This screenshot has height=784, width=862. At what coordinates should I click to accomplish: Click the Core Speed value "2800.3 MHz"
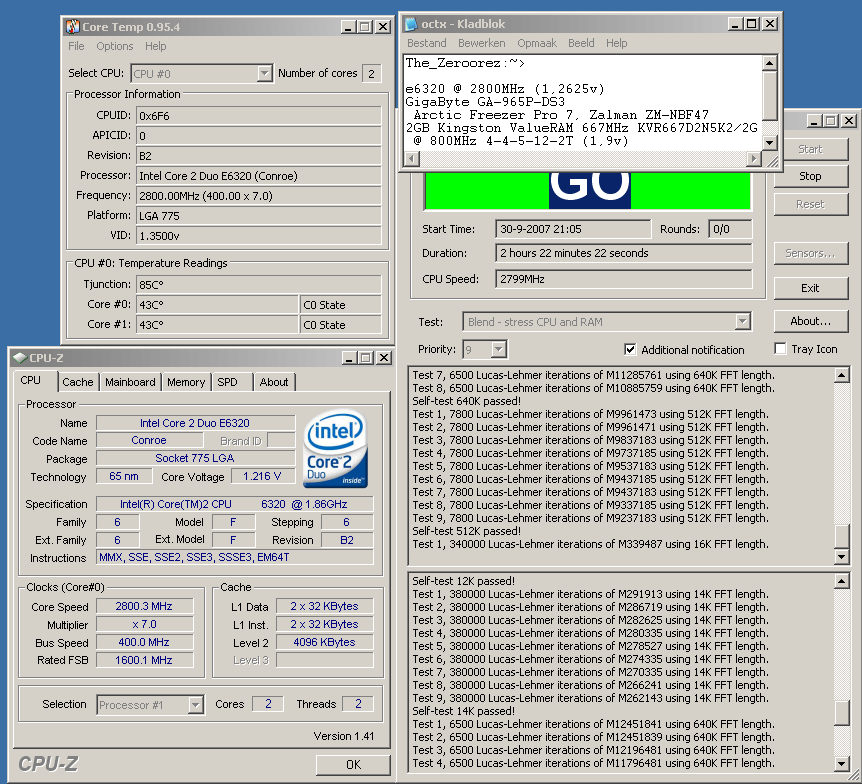145,606
